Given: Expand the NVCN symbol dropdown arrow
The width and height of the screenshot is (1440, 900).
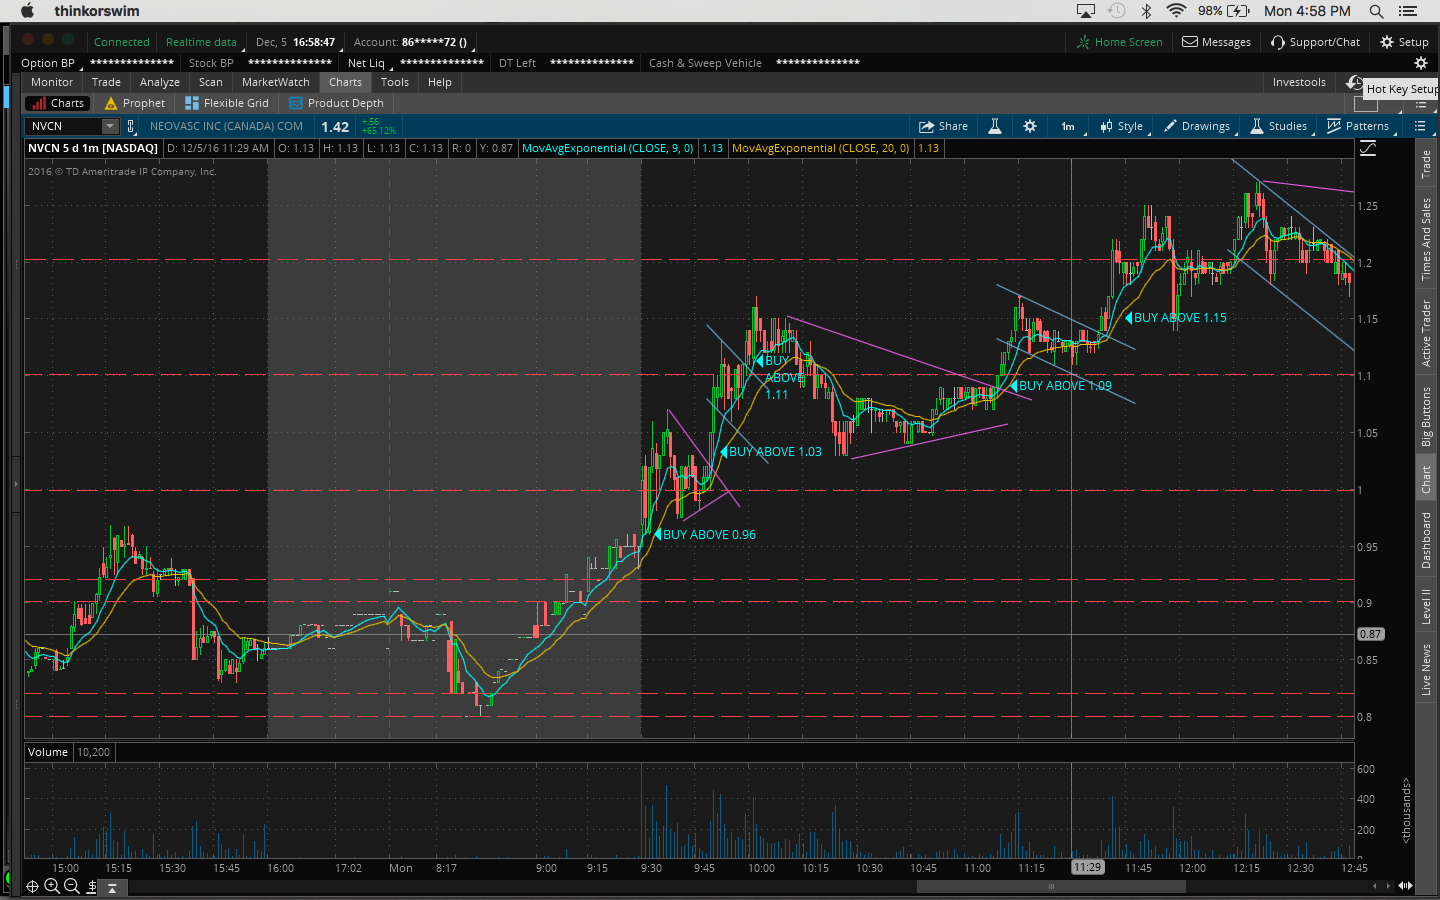Looking at the screenshot, I should [x=110, y=126].
